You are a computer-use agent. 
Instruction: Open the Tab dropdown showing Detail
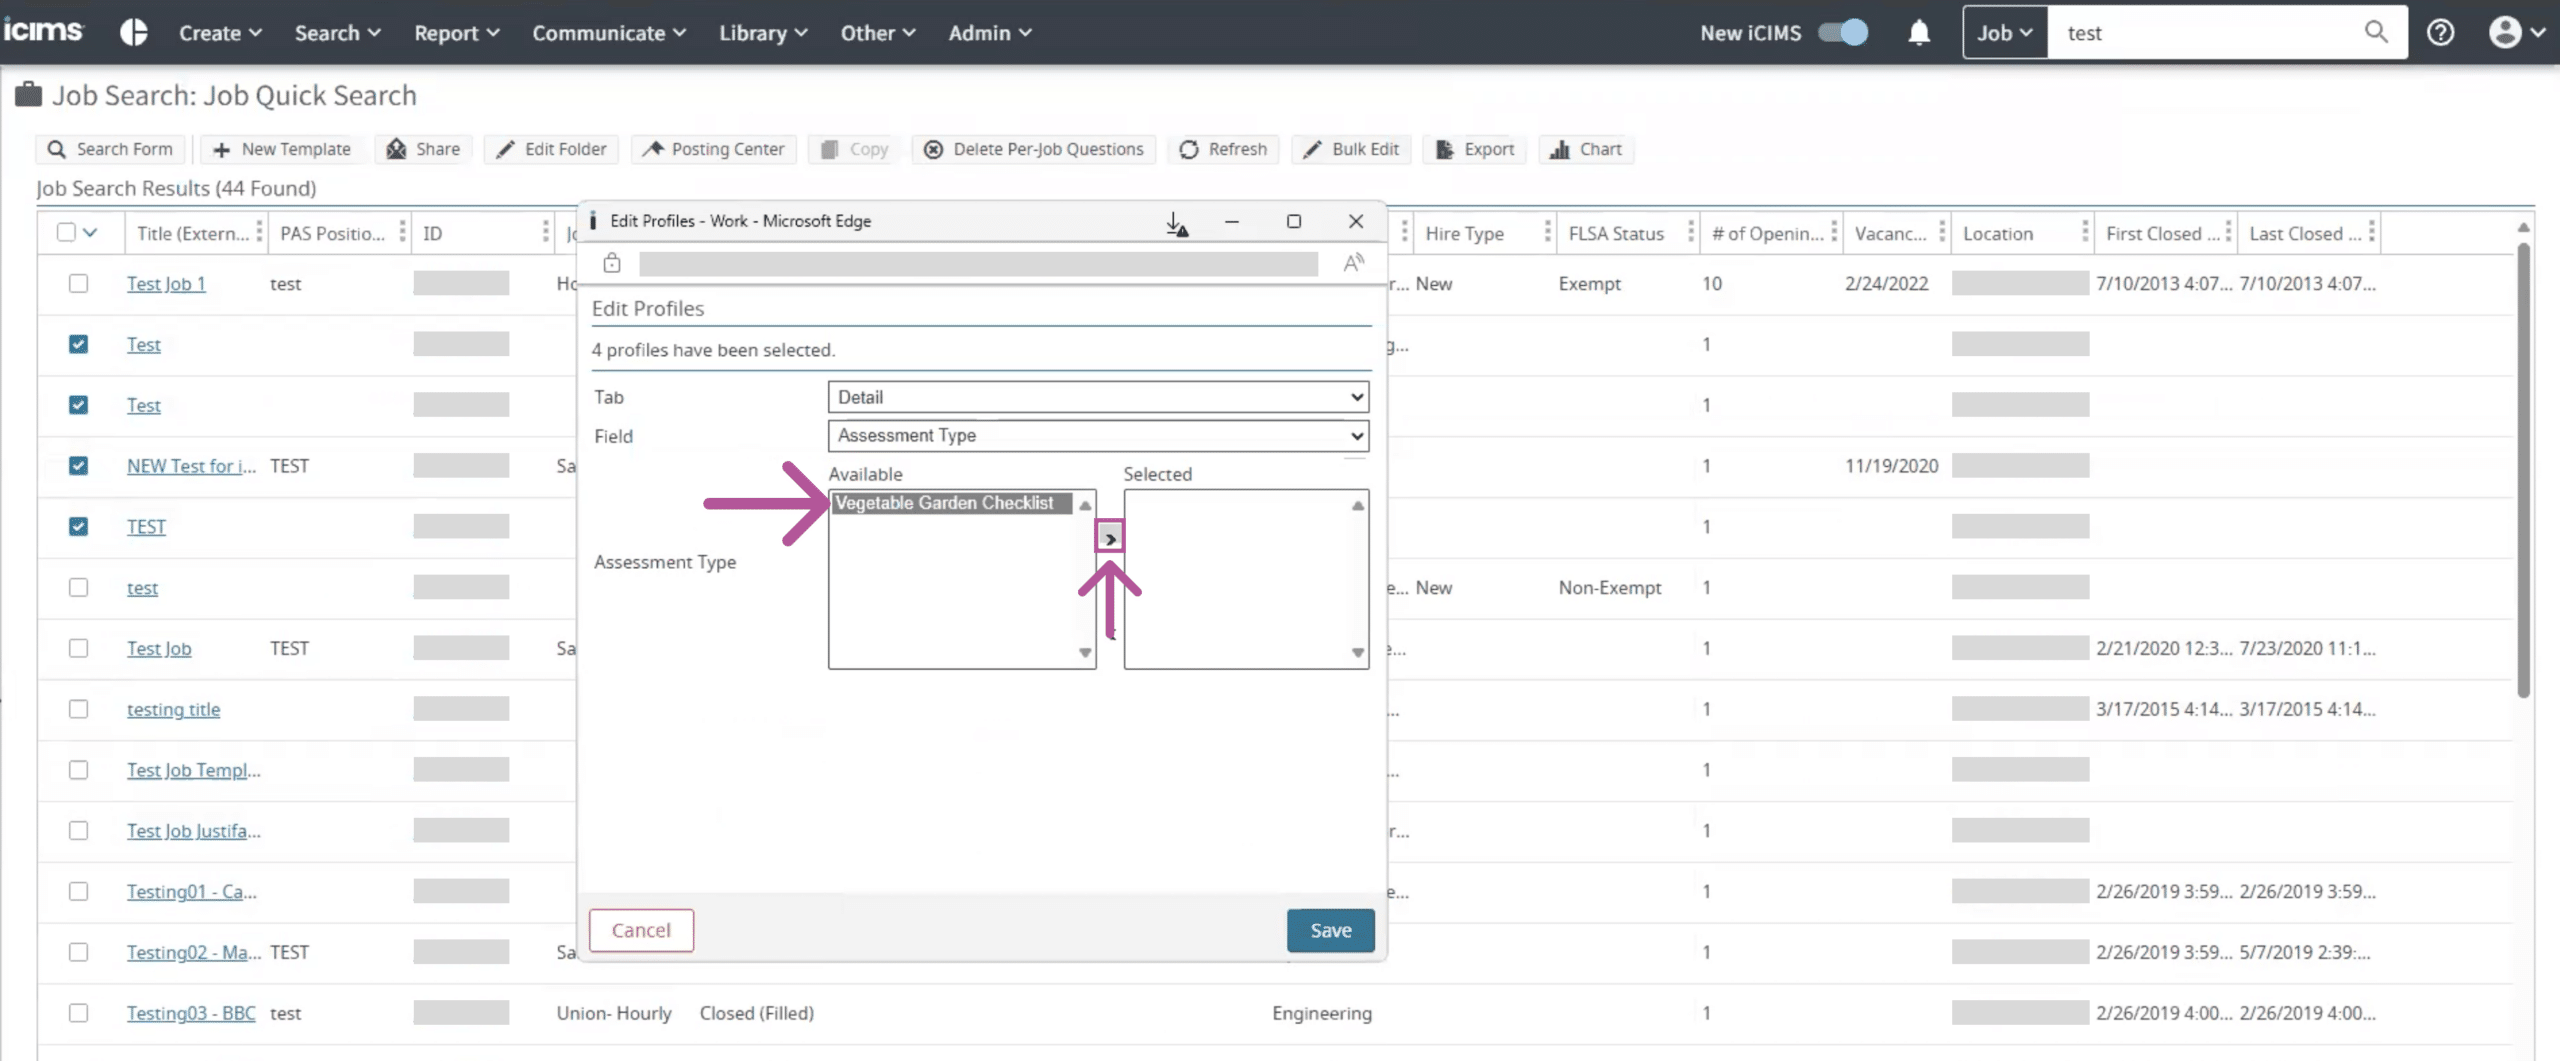tap(1098, 397)
